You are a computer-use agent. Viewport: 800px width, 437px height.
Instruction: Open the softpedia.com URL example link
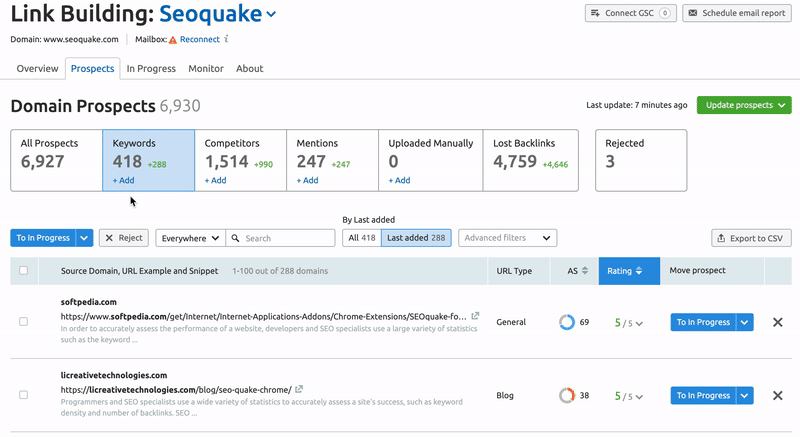coord(263,316)
